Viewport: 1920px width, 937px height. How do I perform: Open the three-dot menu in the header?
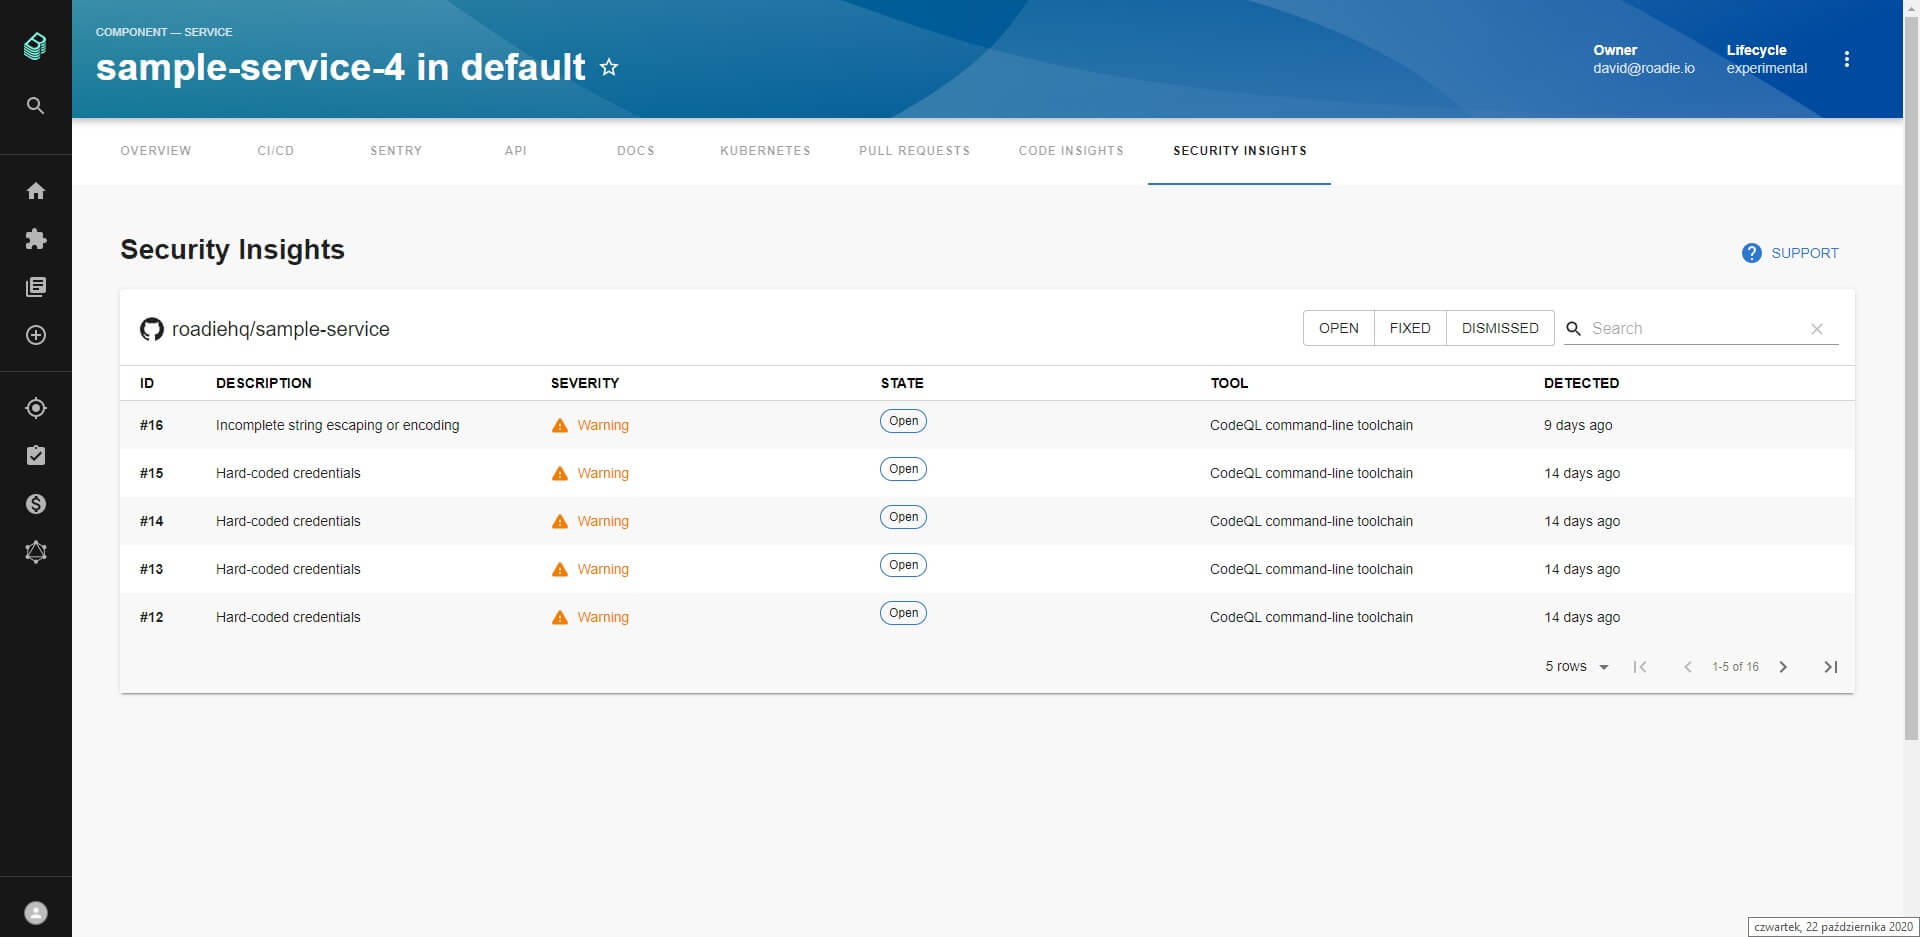(1847, 59)
